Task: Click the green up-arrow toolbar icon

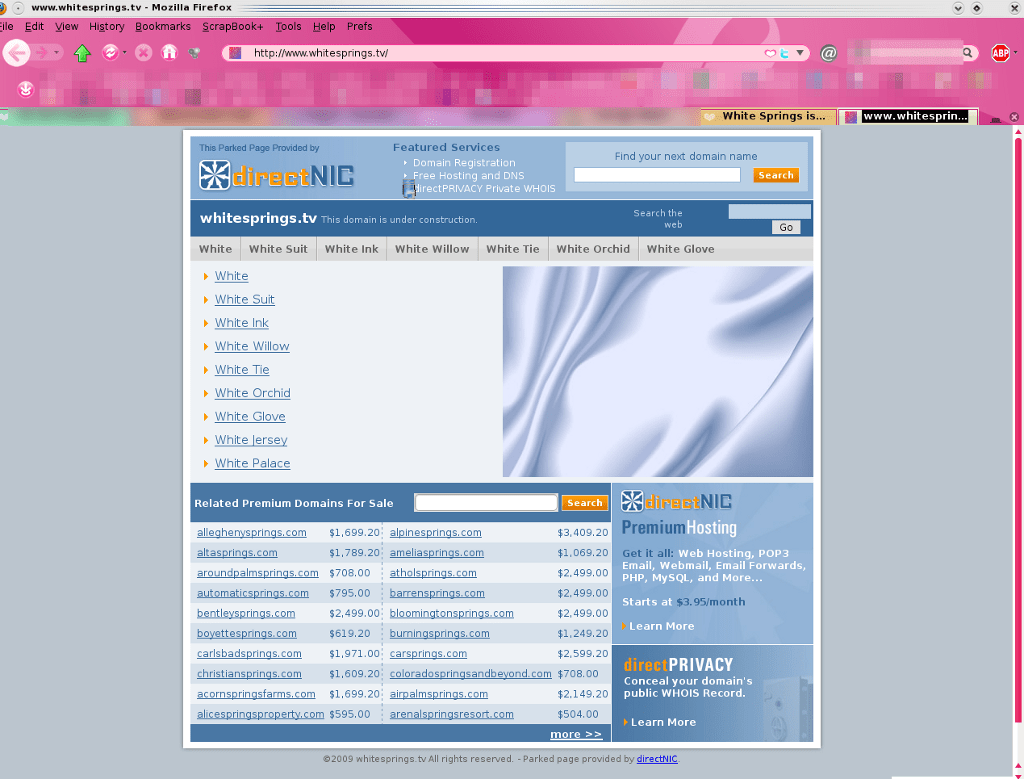Action: 82,53
